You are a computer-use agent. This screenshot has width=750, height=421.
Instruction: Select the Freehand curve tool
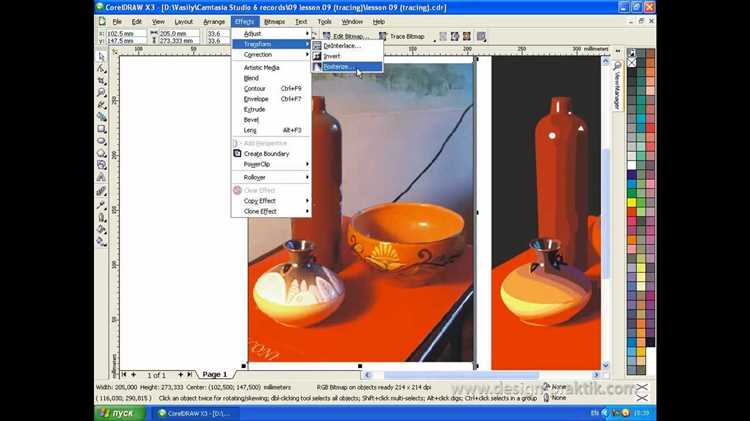[101, 105]
